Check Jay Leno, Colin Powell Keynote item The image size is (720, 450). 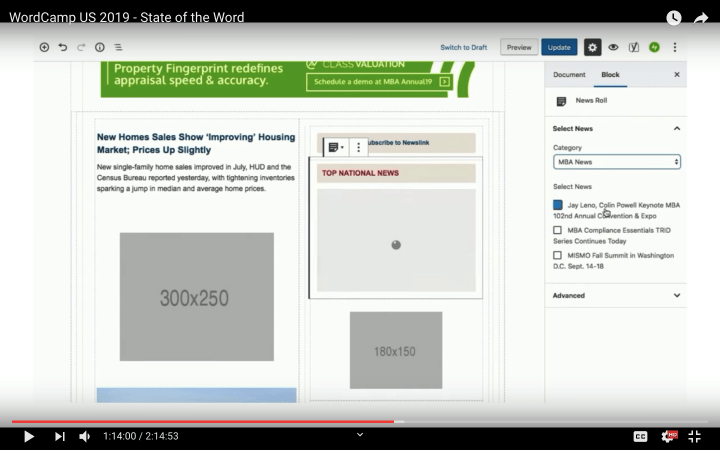(x=557, y=205)
